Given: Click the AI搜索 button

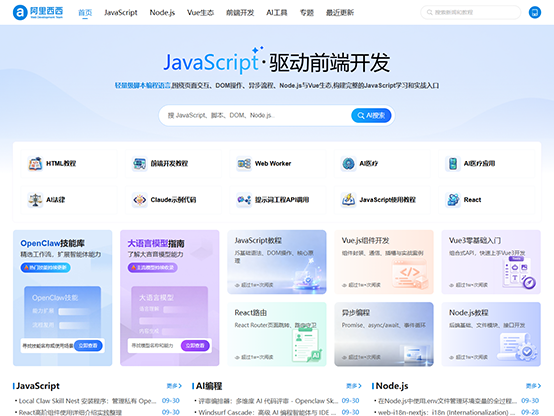Looking at the screenshot, I should [x=371, y=116].
